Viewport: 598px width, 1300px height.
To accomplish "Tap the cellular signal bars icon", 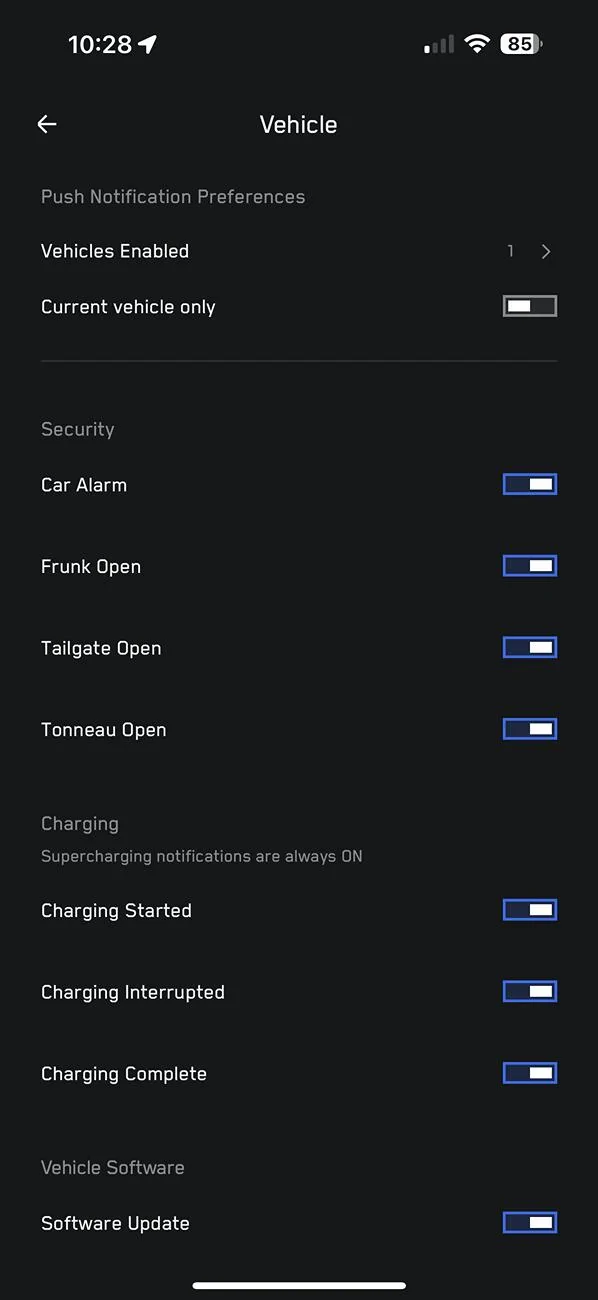I will click(439, 45).
